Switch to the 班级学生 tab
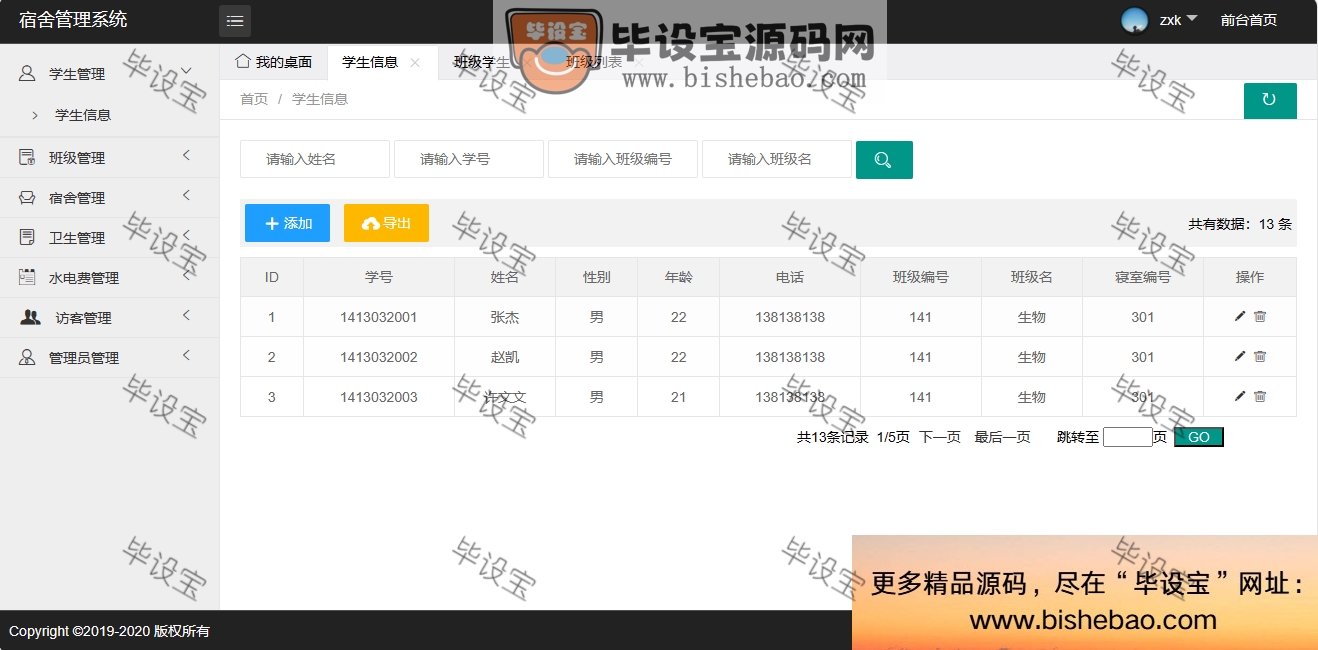 pyautogui.click(x=481, y=62)
